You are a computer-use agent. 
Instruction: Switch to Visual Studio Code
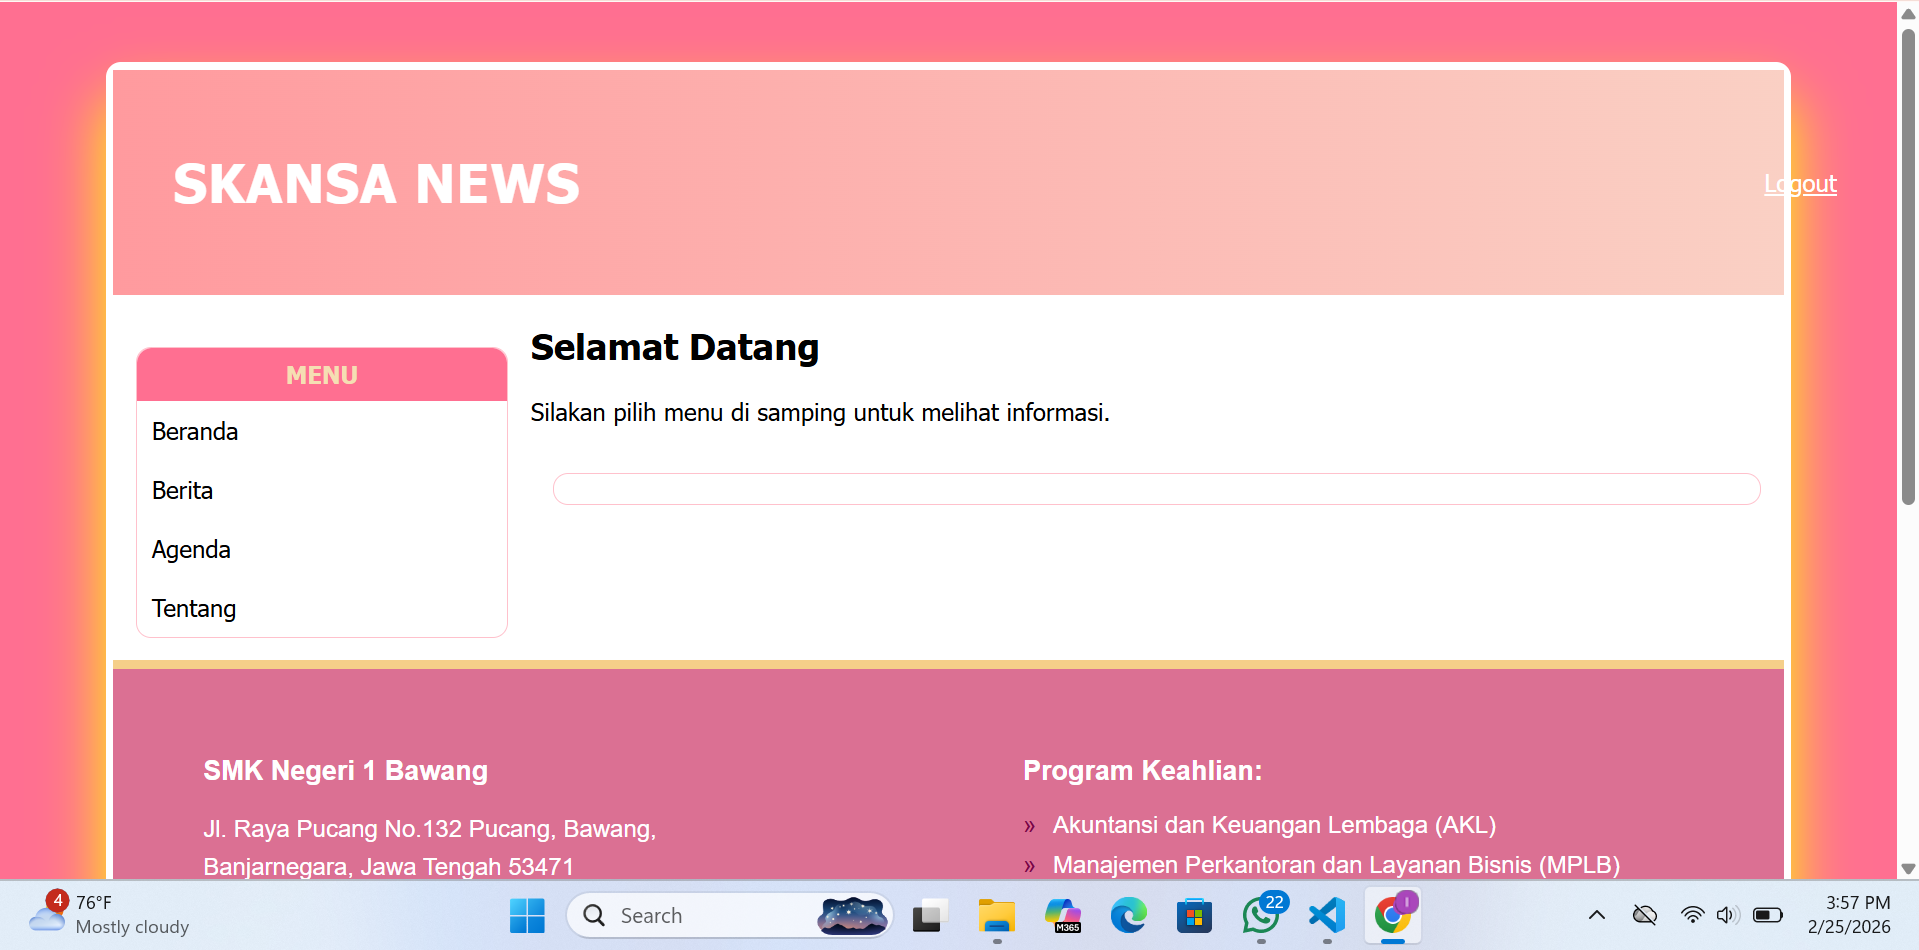point(1327,915)
